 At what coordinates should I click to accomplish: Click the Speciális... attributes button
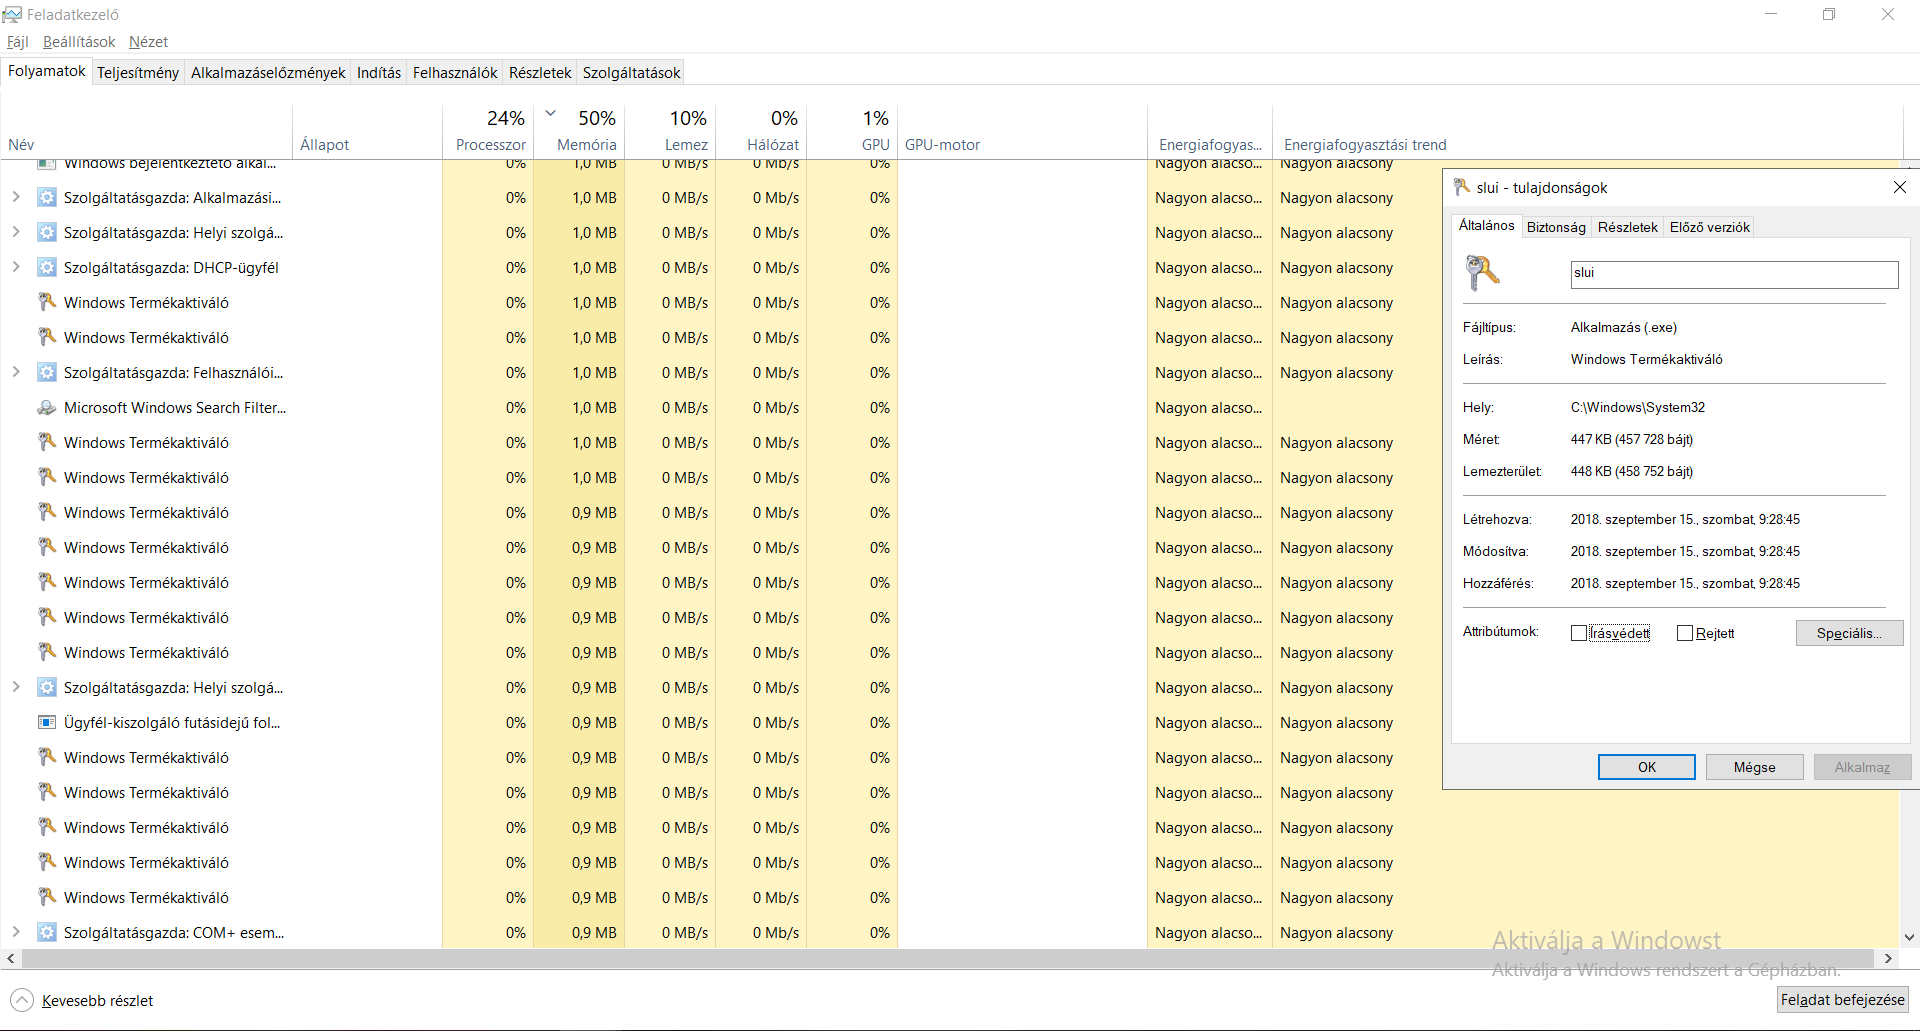tap(1849, 633)
